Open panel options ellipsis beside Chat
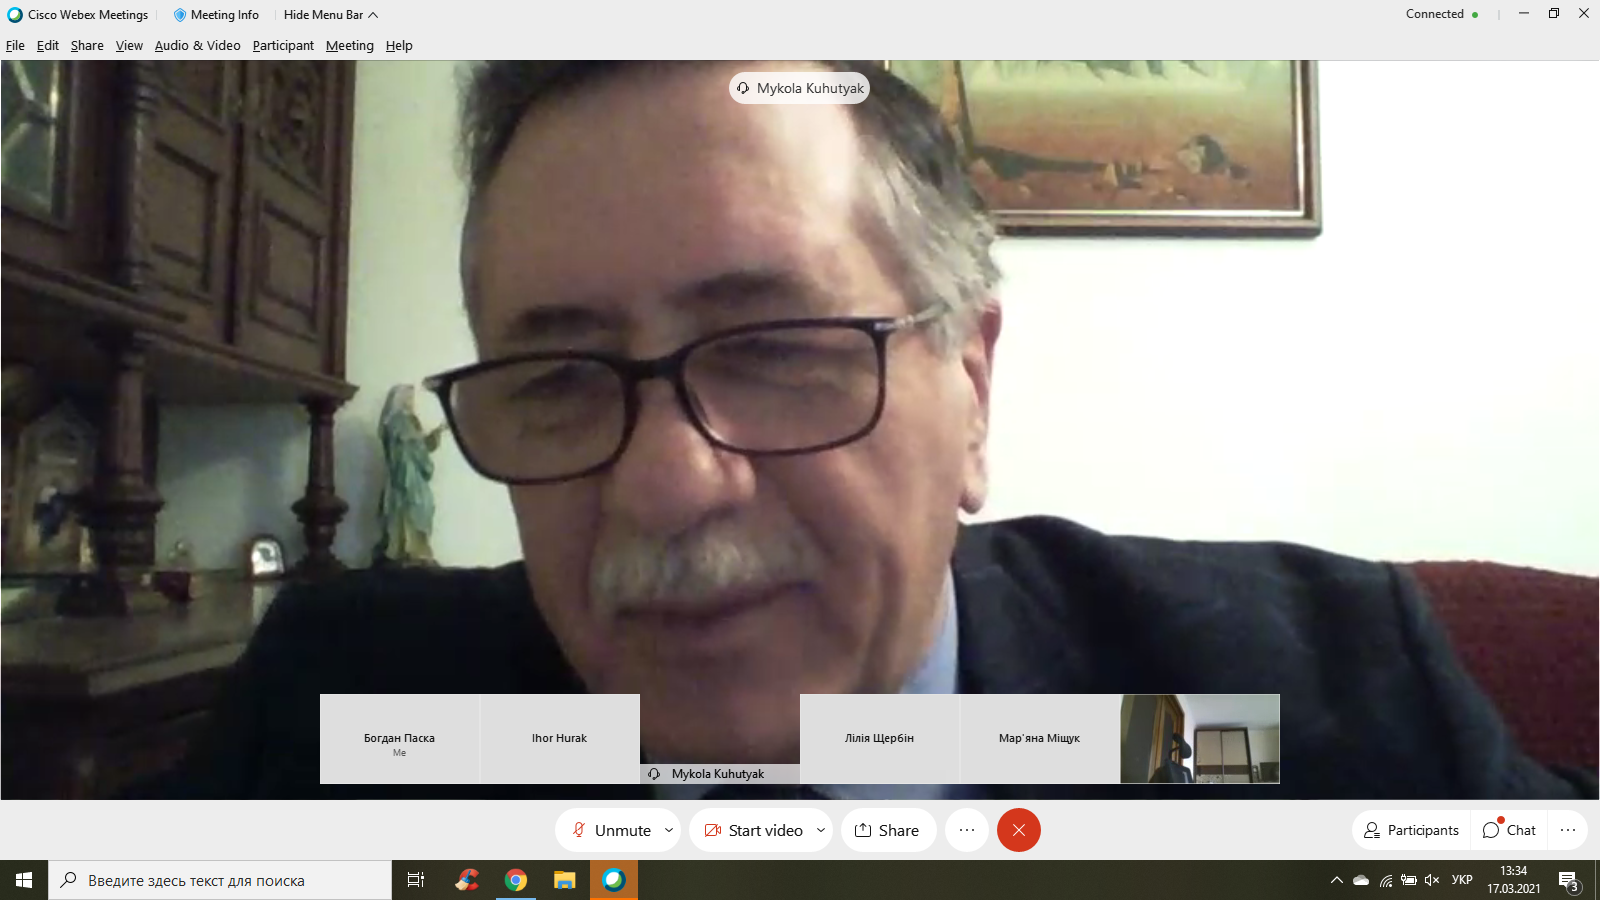 [1567, 830]
